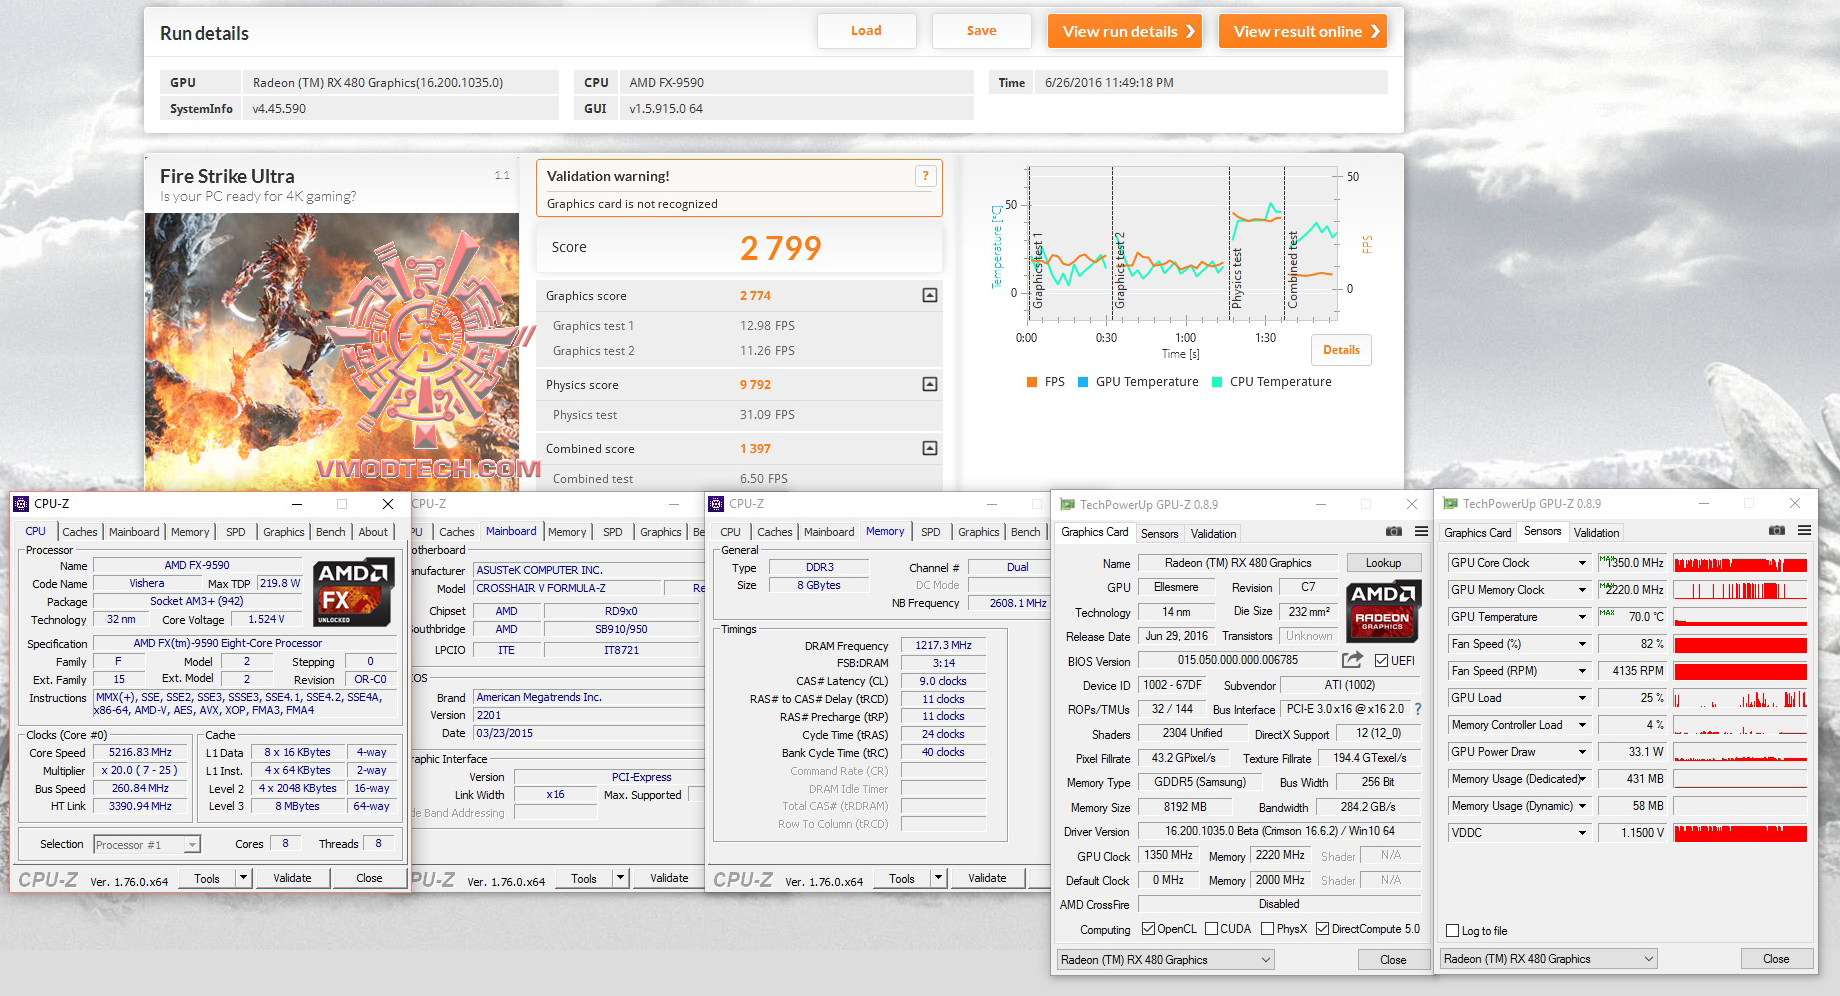Enable the Log to file checkbox
Image resolution: width=1840 pixels, height=996 pixels.
click(x=1453, y=931)
